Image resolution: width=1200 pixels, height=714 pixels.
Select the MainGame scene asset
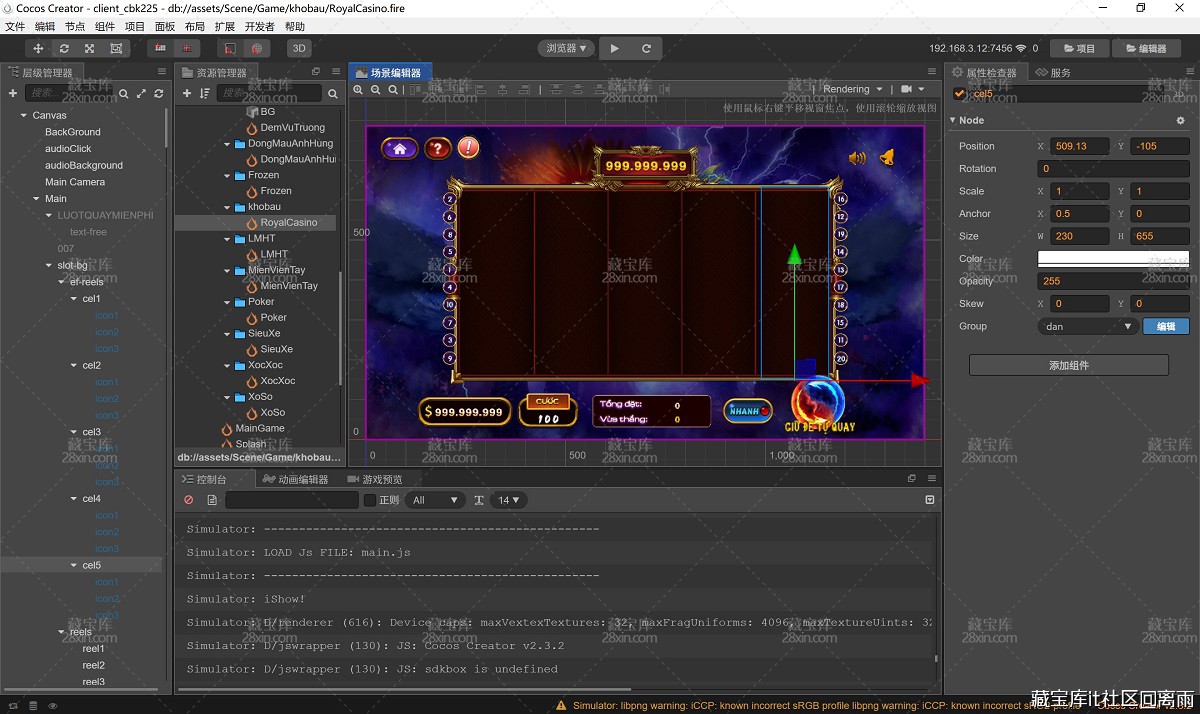click(258, 428)
